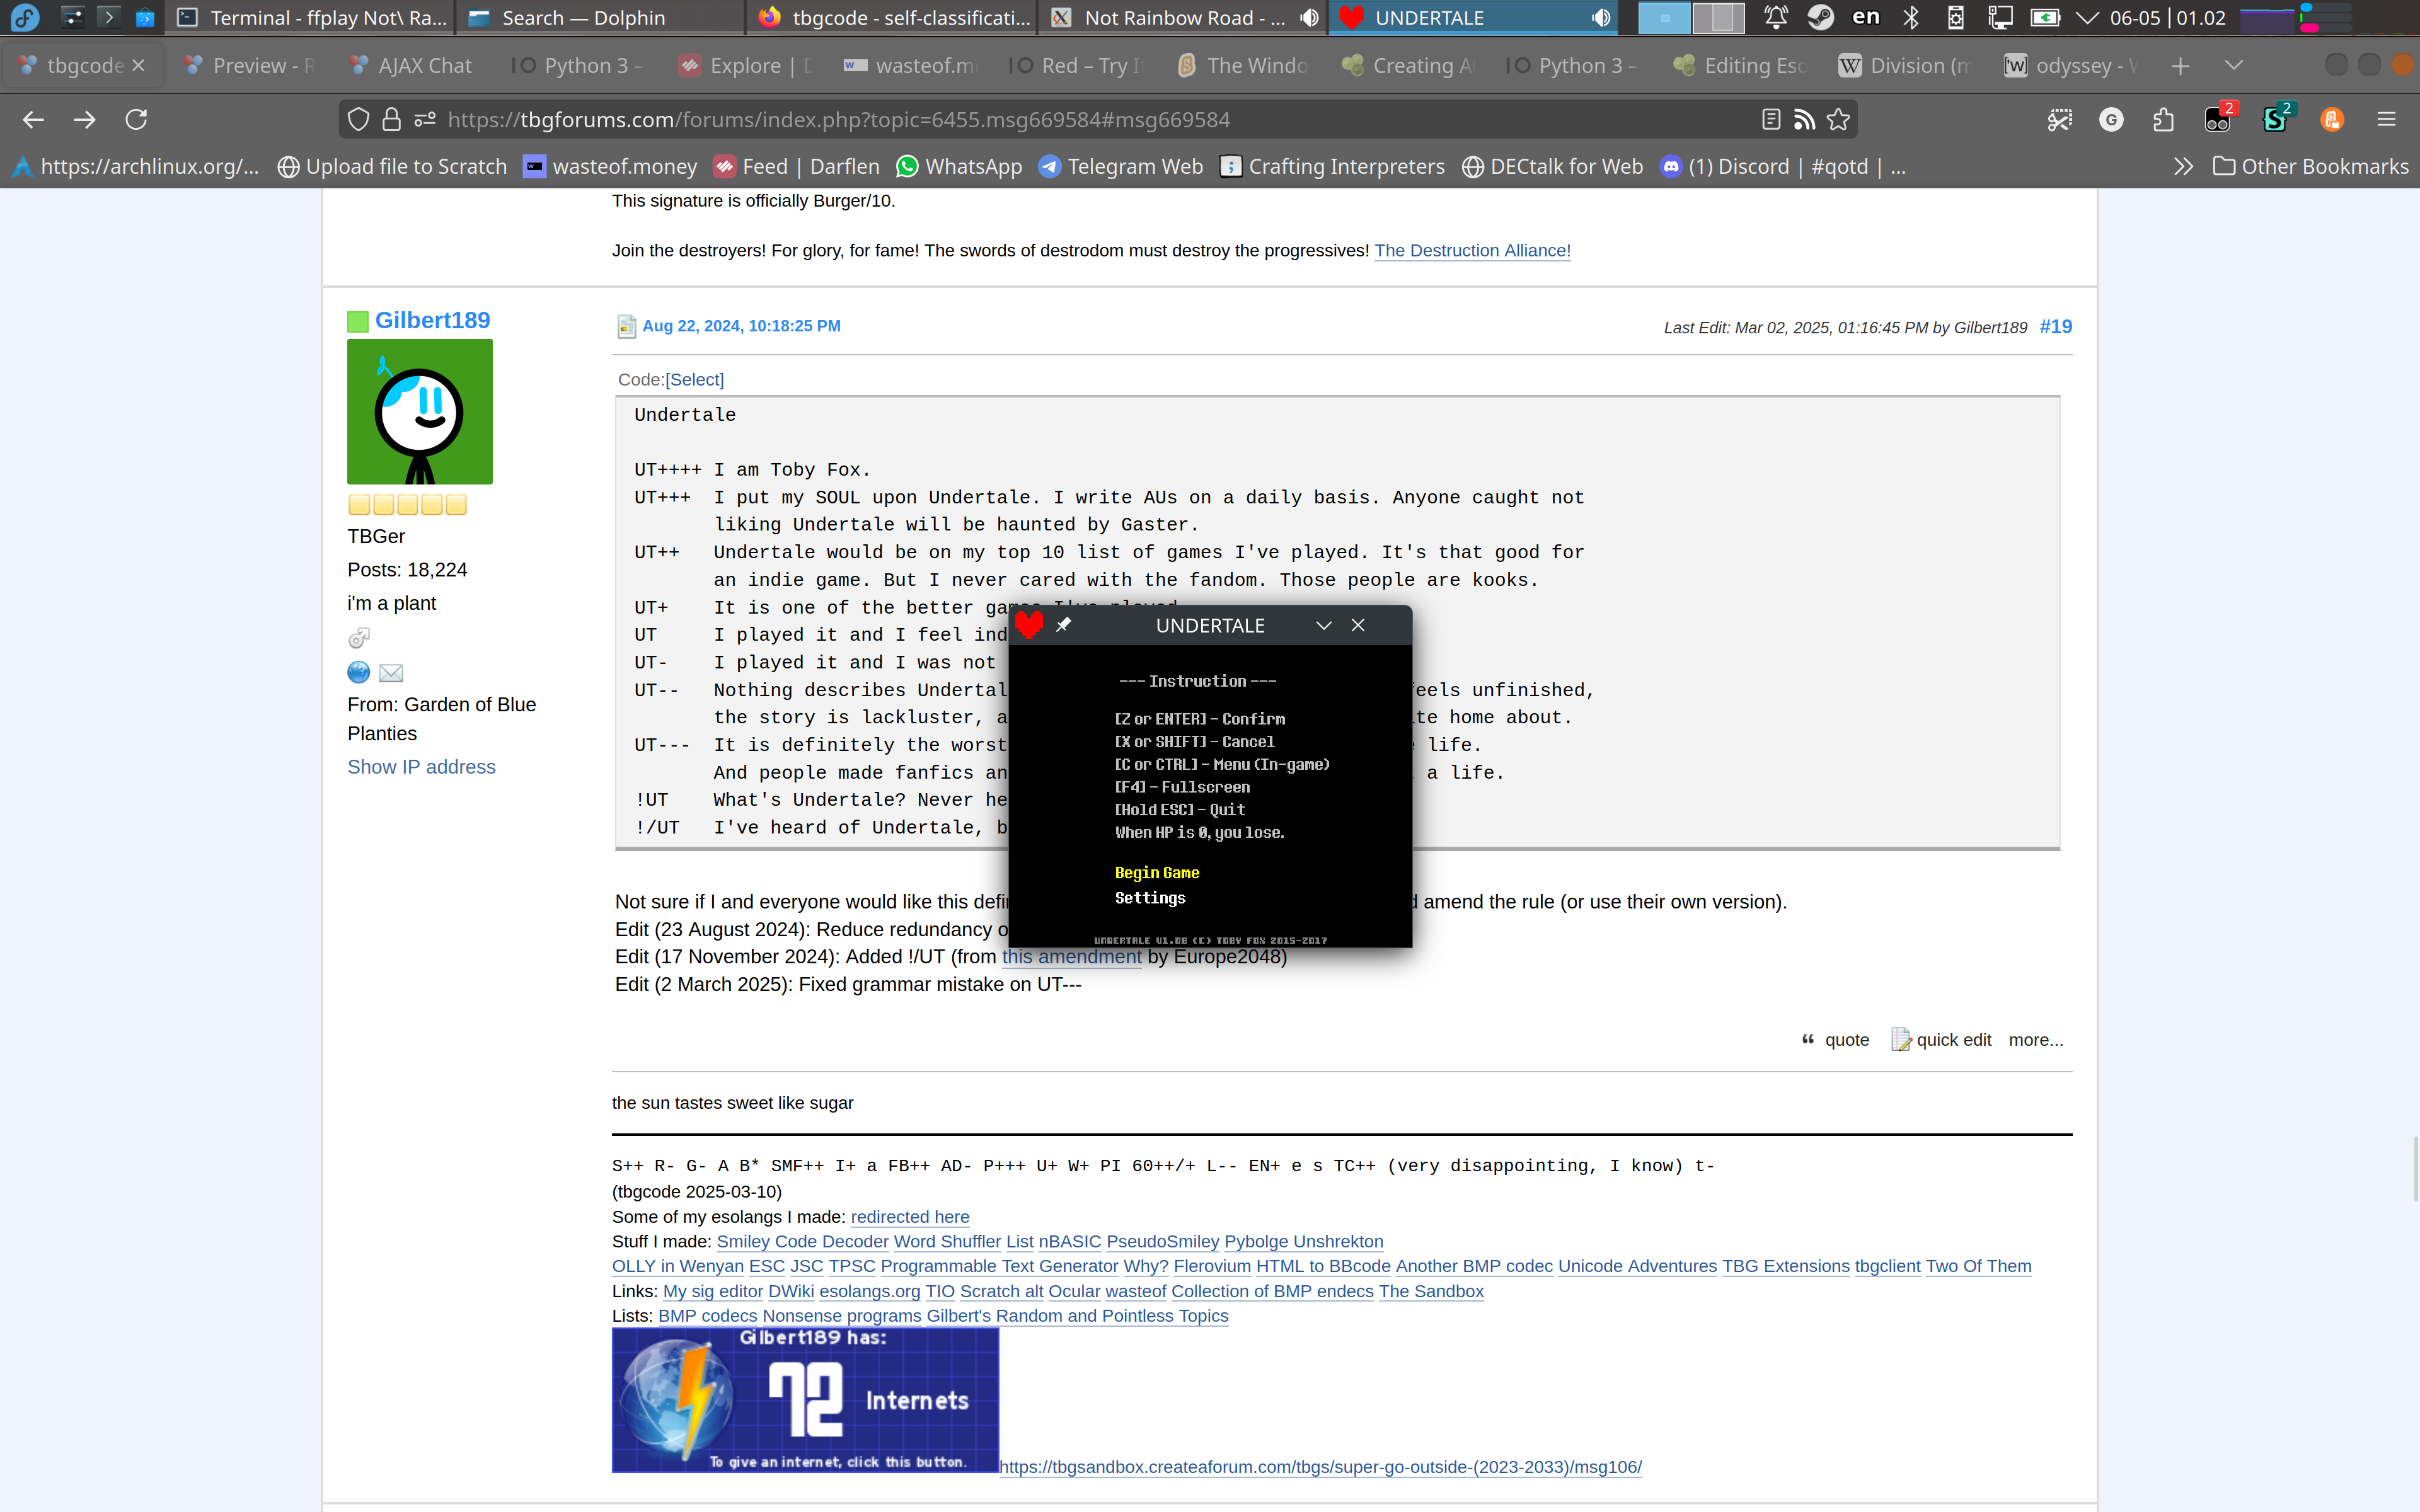Open the Aug 22, 2024 post date link
Viewport: 2420px width, 1512px height.
(x=741, y=326)
